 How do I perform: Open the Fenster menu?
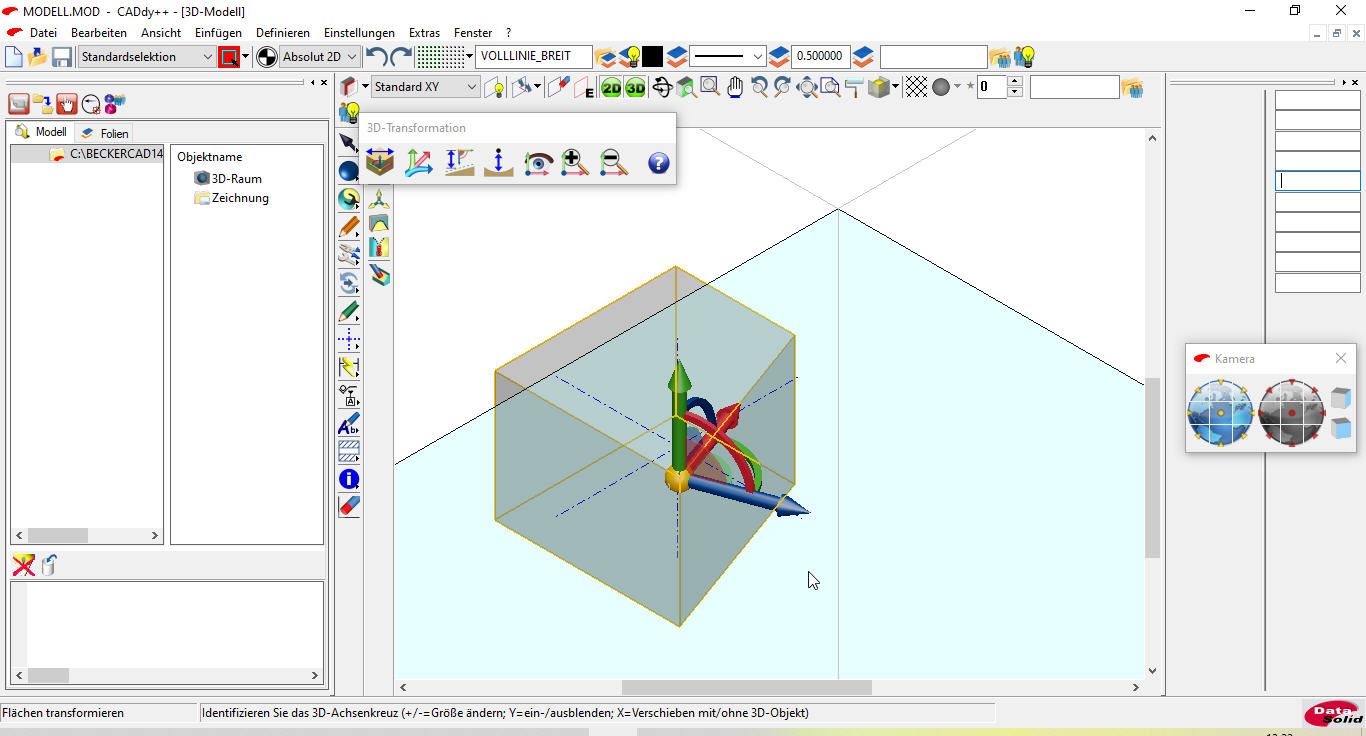(x=473, y=33)
